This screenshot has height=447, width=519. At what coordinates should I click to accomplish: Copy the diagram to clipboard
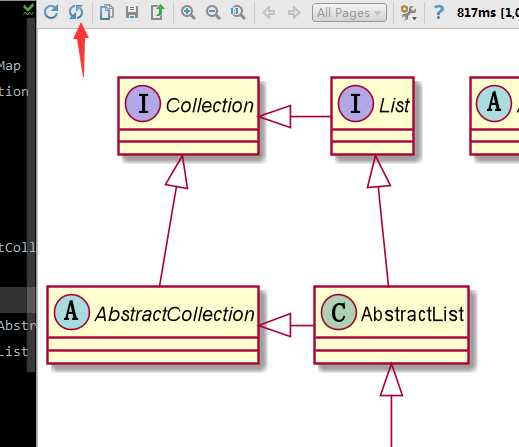tap(107, 12)
